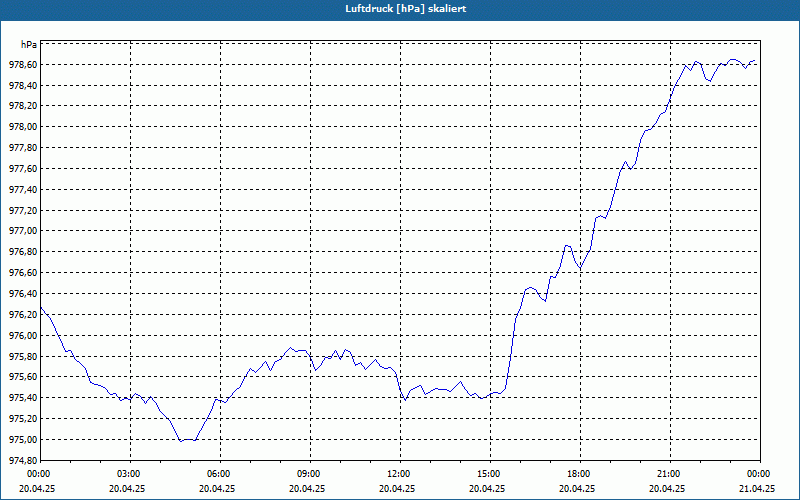Click the 978,60 y-axis label
Image resolution: width=800 pixels, height=500 pixels.
[23, 65]
